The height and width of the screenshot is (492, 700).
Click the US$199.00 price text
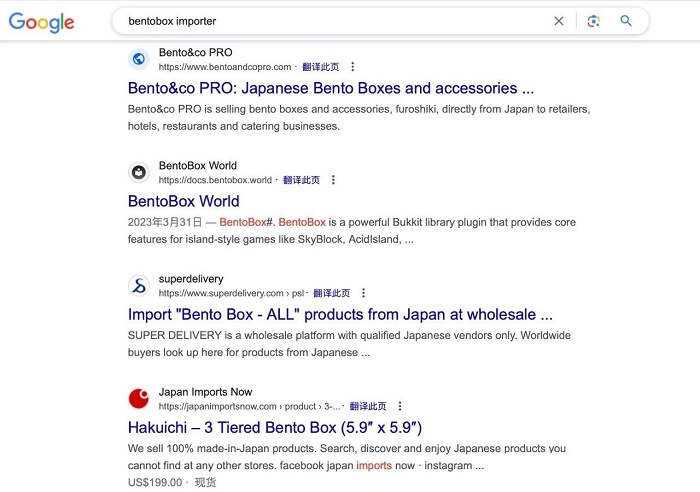[155, 483]
